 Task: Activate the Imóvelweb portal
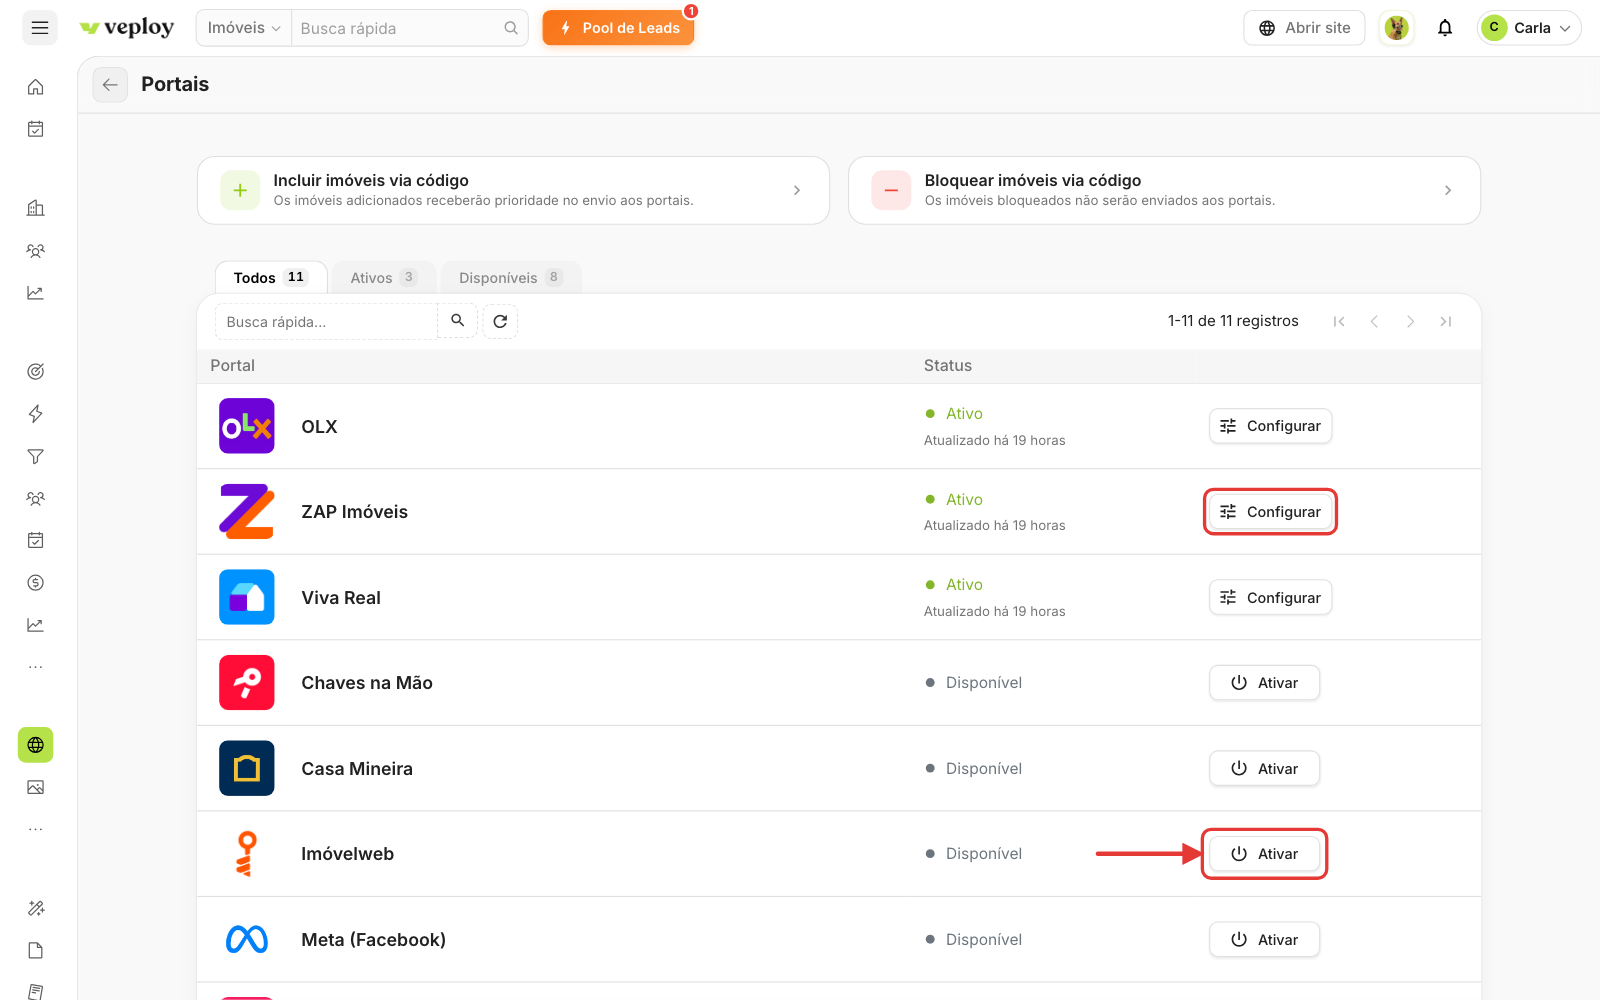click(1264, 854)
